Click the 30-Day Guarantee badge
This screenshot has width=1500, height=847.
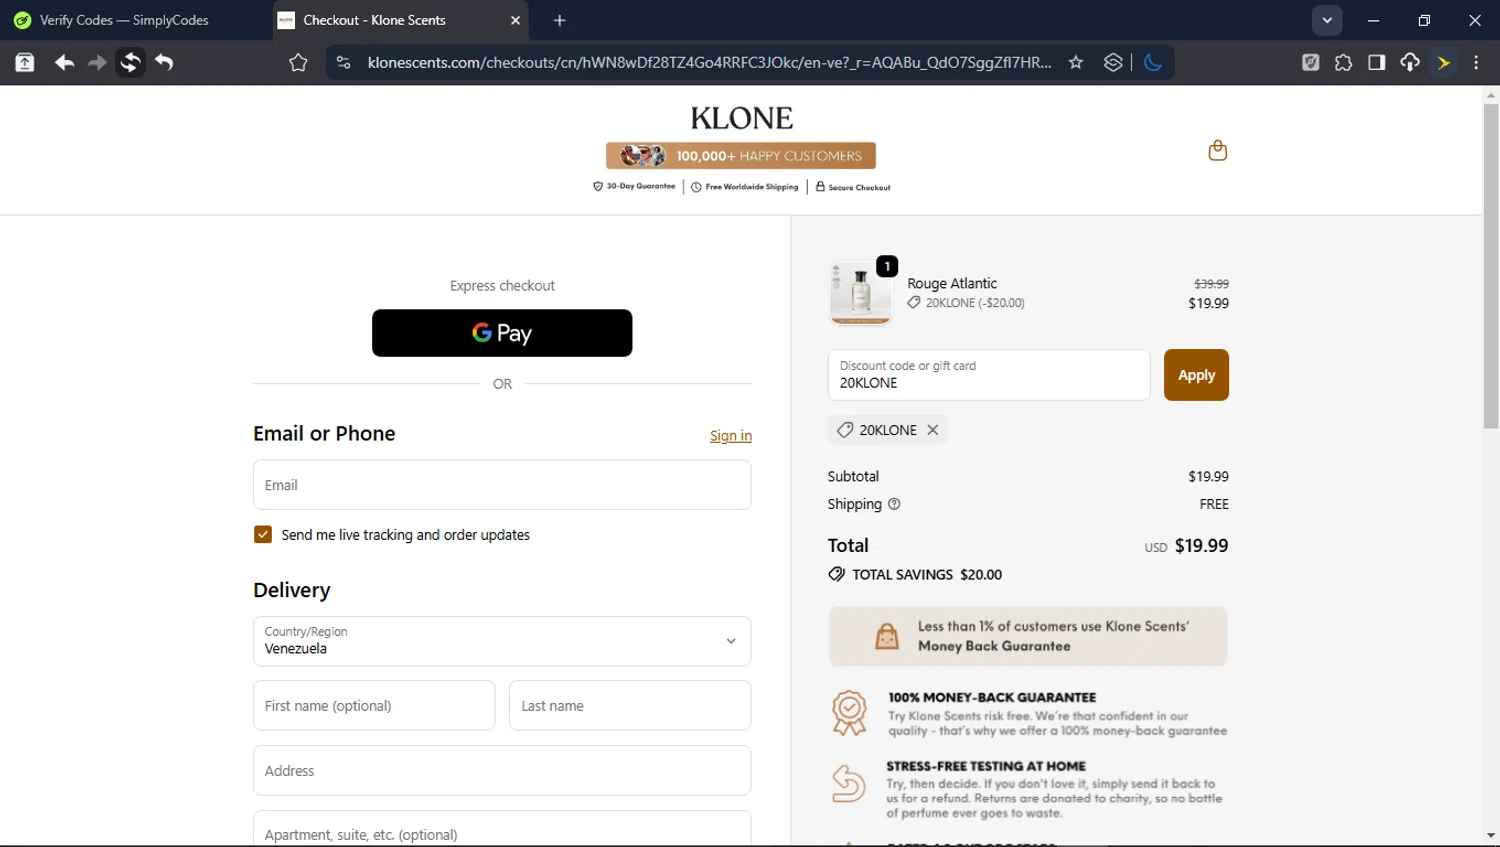tap(635, 187)
